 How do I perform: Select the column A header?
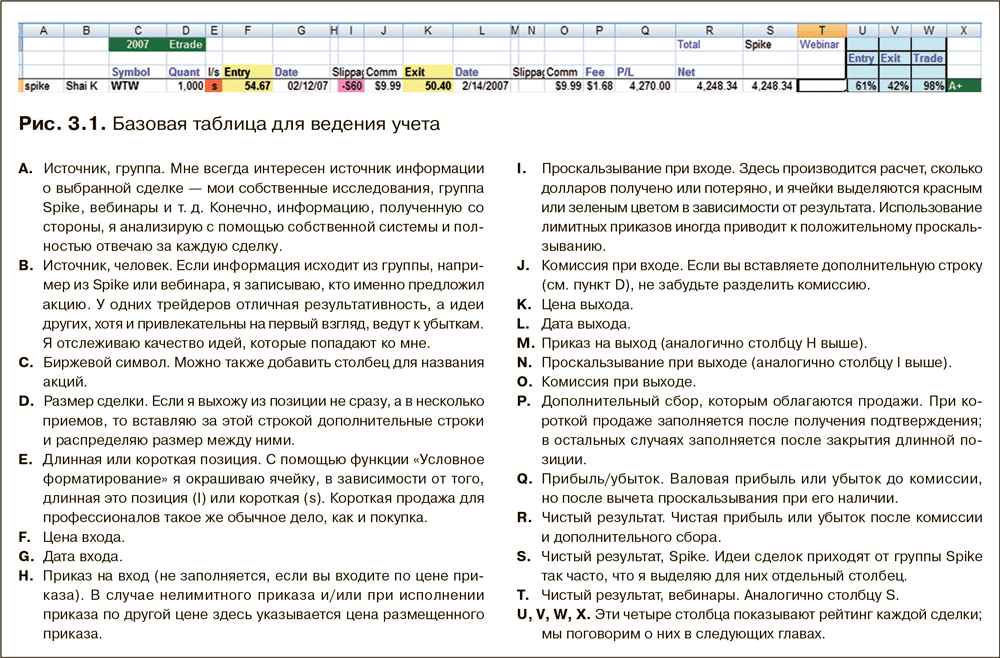point(41,31)
